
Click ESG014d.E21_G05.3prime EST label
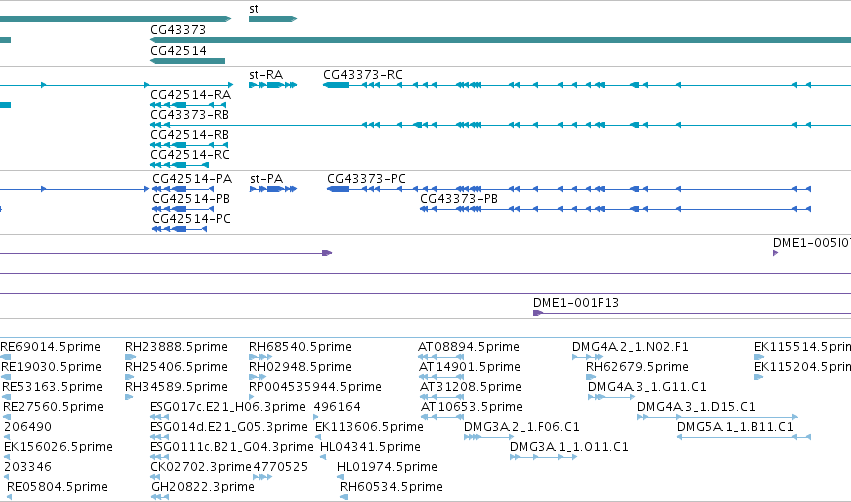click(x=229, y=427)
